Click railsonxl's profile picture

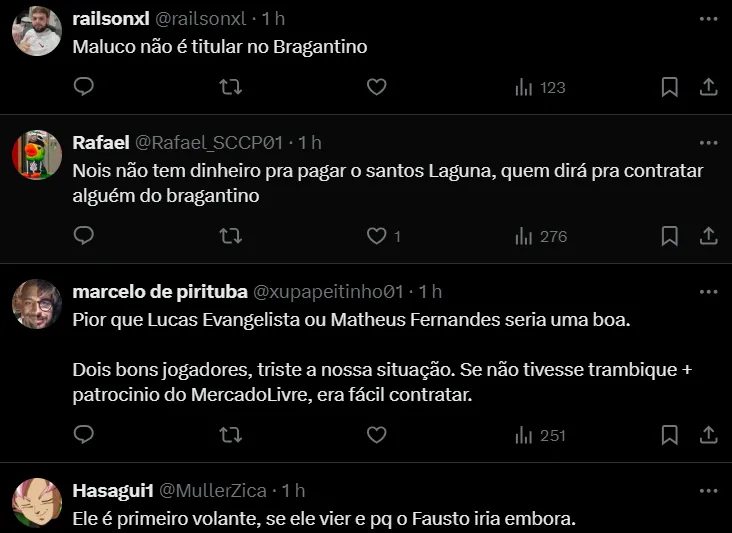[x=37, y=32]
